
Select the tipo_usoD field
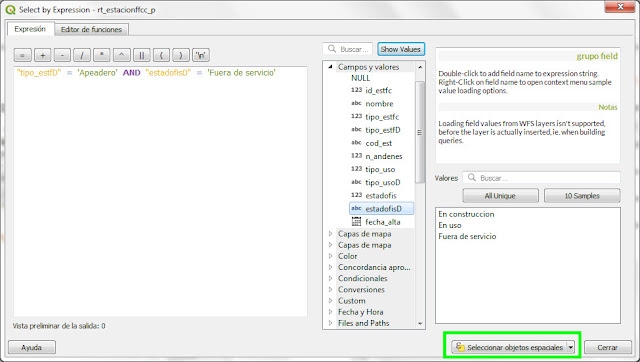[382, 182]
